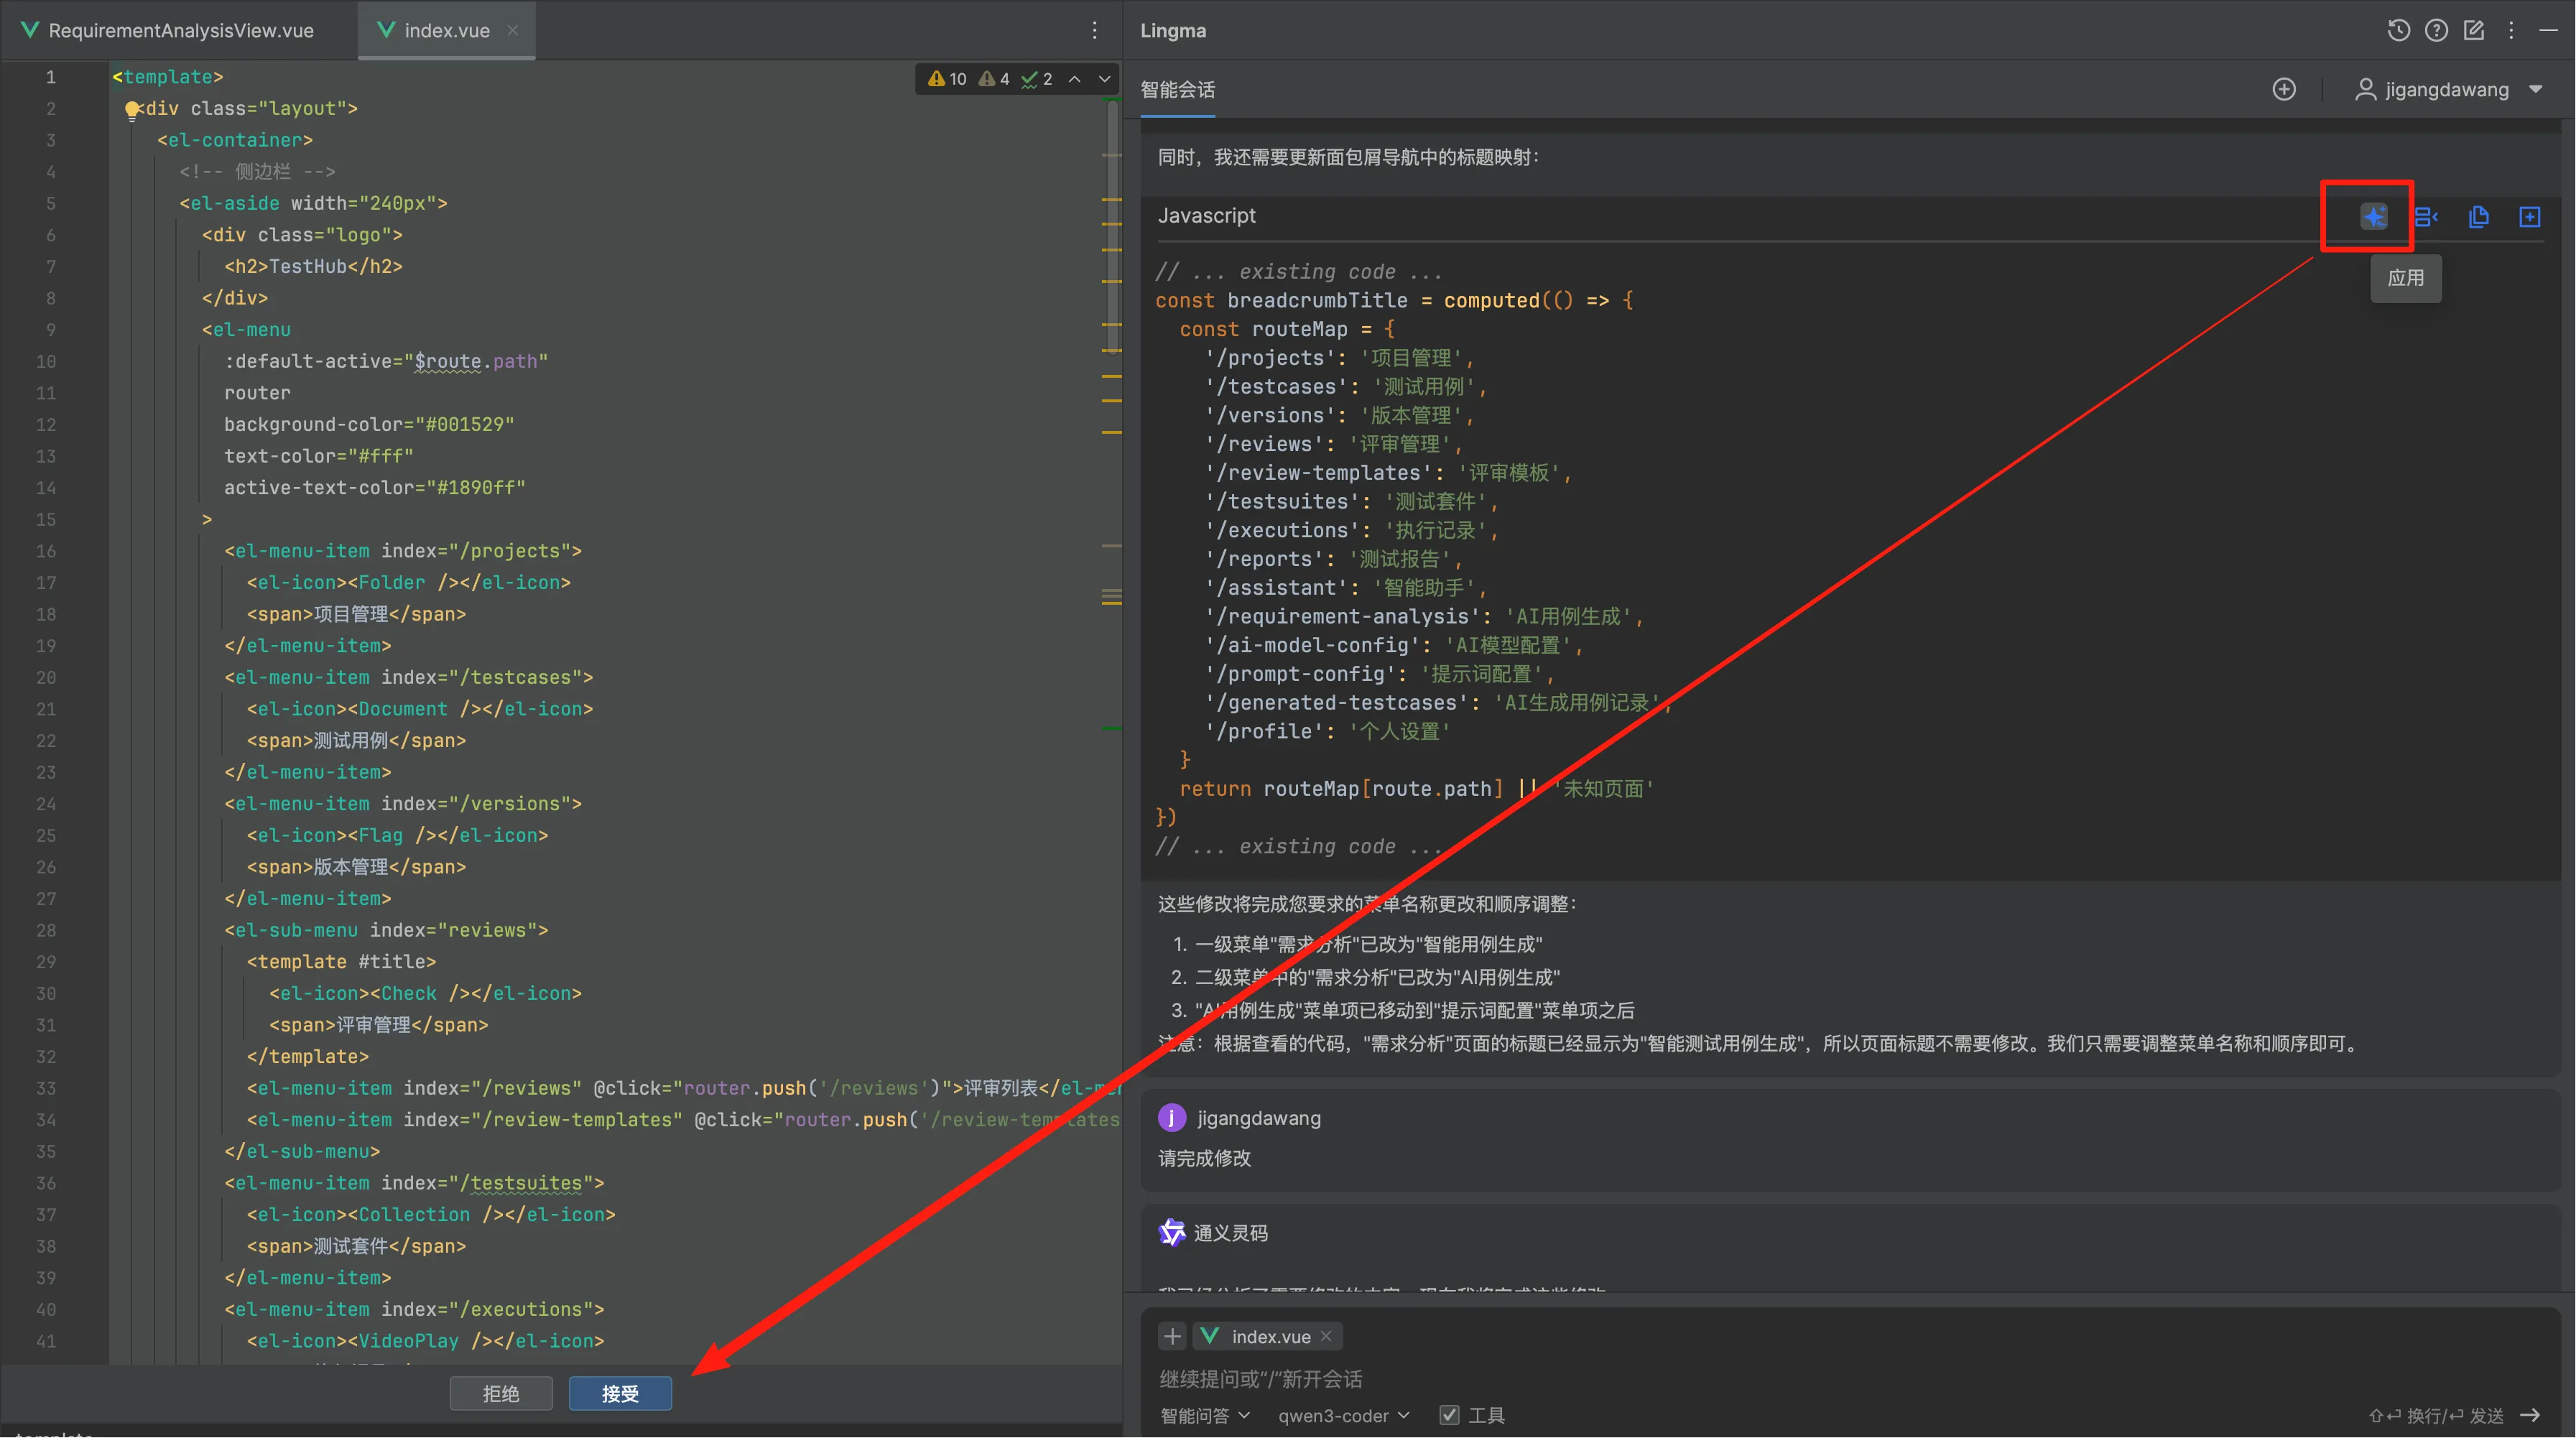Open Lingma chat history icon
2576x1438 pixels.
pos(2398,30)
